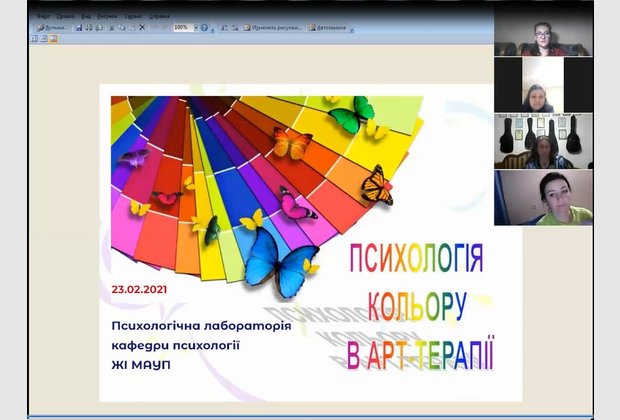Click the Copy icon in the toolbar
This screenshot has width=620, height=420.
coord(121,28)
